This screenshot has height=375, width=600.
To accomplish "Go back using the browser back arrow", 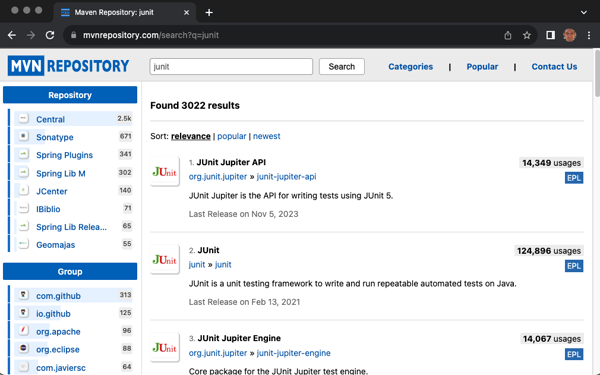I will pos(12,35).
